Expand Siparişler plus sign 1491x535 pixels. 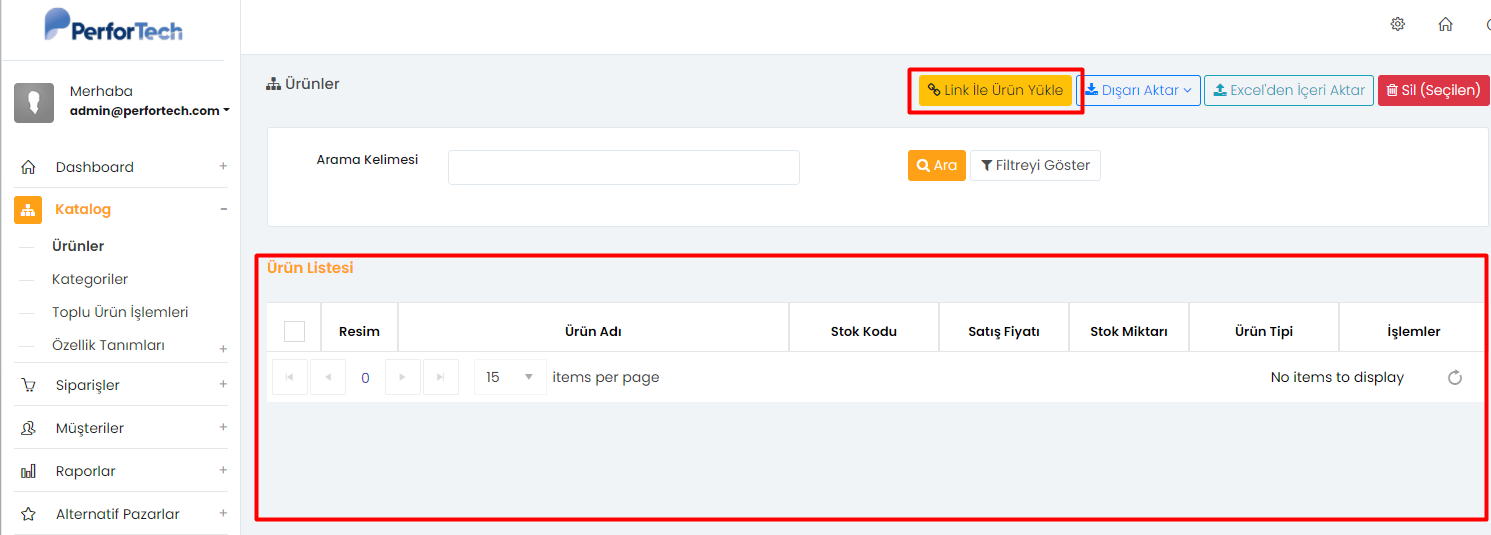point(223,384)
